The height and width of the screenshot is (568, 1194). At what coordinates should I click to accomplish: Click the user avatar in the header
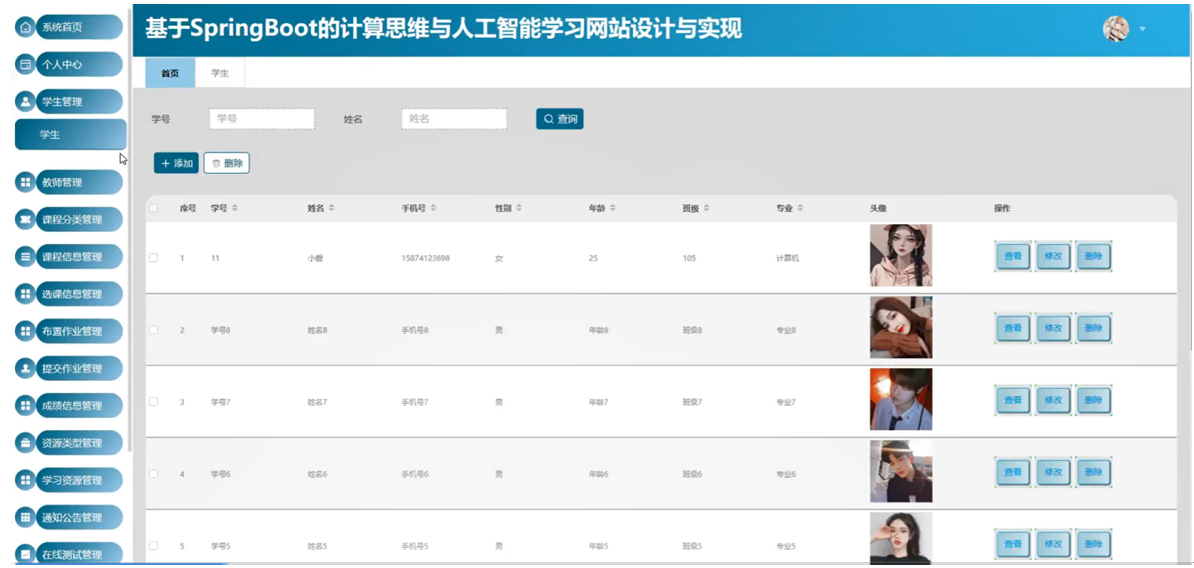(x=1116, y=29)
